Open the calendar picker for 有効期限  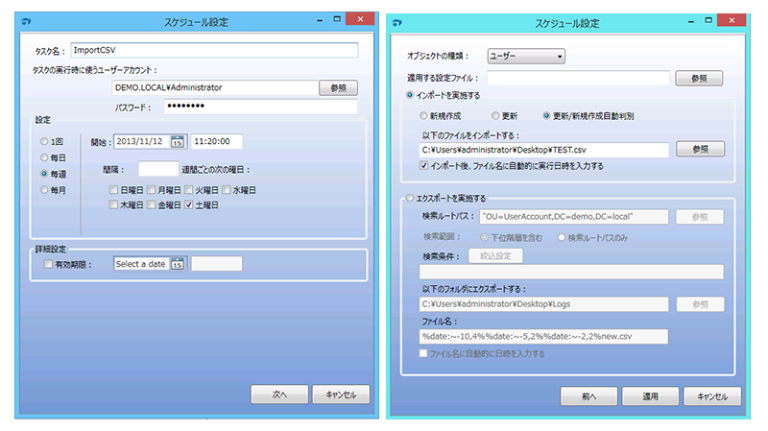coord(178,264)
